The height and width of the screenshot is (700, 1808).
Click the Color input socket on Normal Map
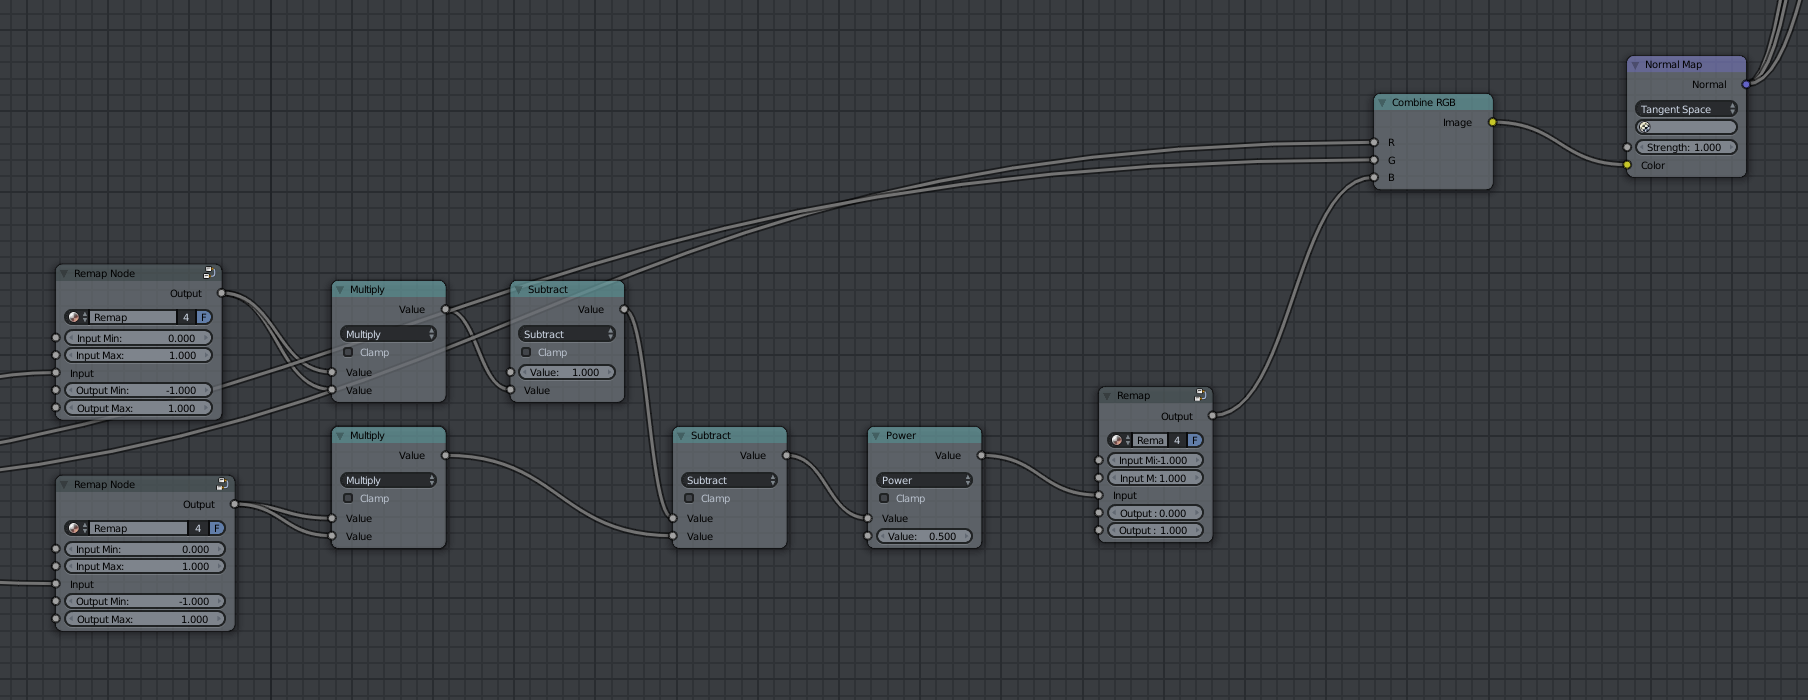[1627, 165]
